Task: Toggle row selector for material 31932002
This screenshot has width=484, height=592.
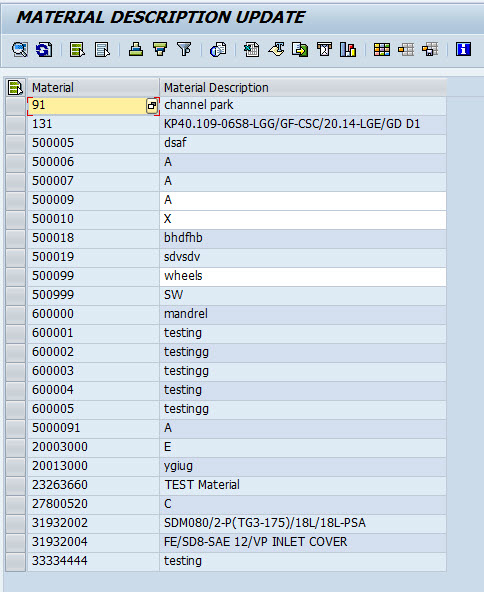Action: pyautogui.click(x=15, y=524)
